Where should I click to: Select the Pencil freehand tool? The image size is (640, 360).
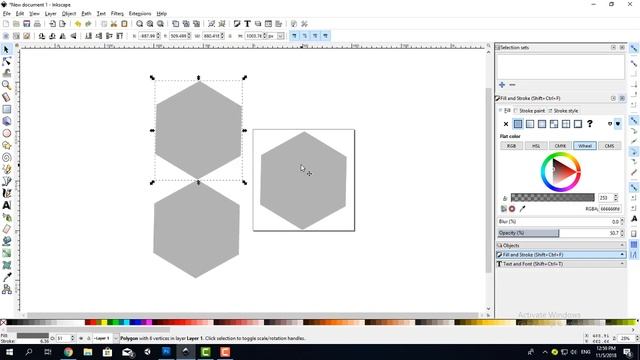[x=6, y=169]
